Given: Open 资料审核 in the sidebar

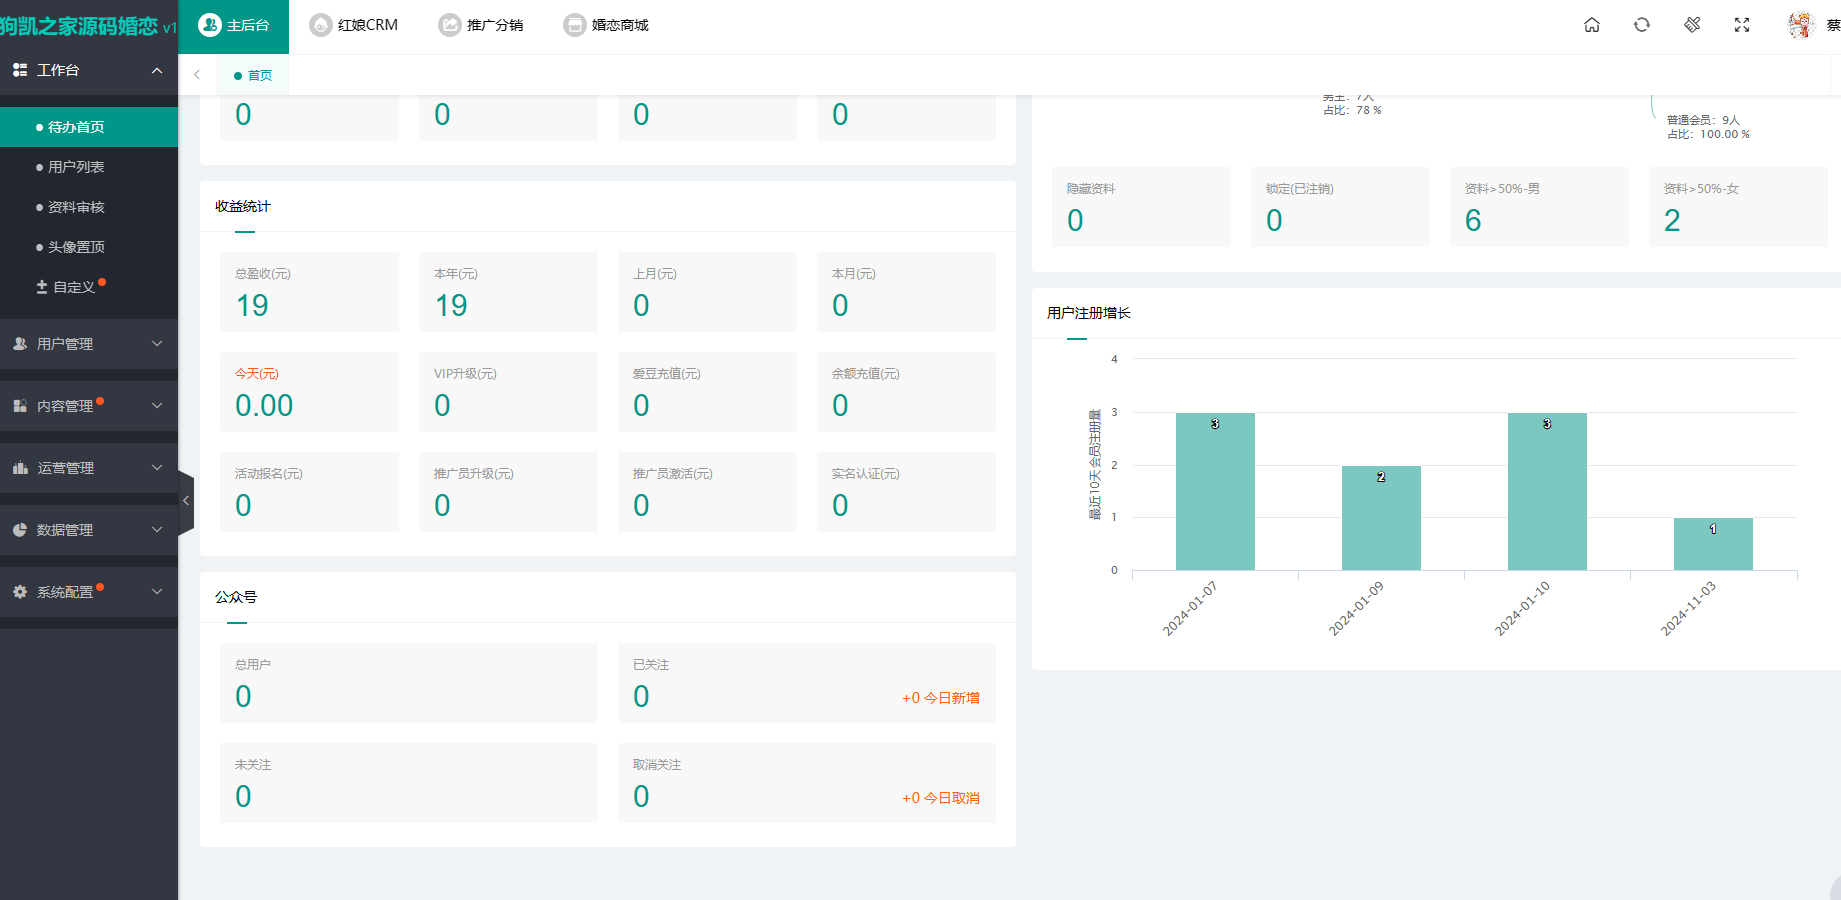Looking at the screenshot, I should [76, 207].
